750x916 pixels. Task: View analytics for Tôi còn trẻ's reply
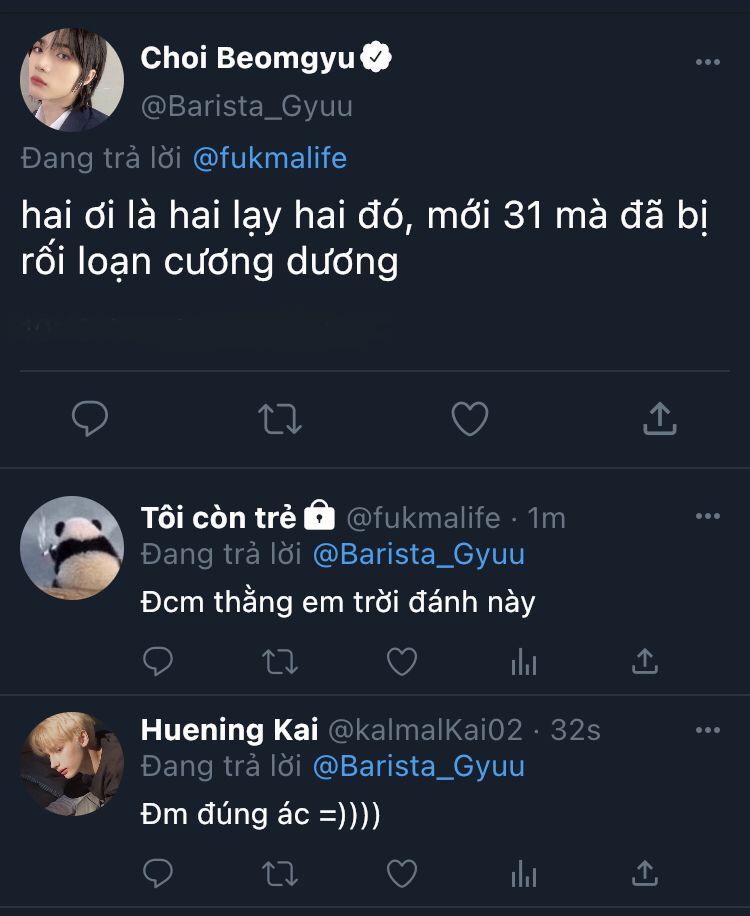(524, 661)
